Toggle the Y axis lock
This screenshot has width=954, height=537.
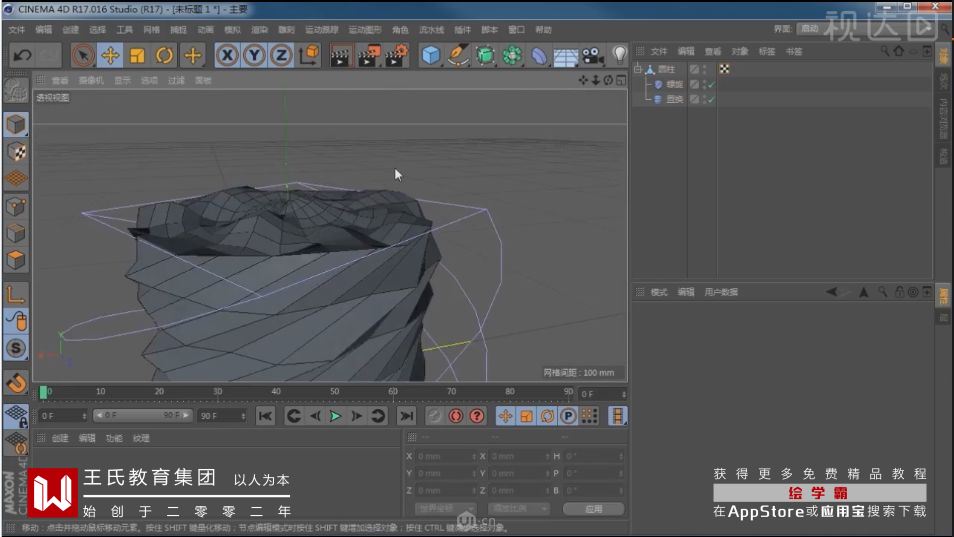pos(255,55)
